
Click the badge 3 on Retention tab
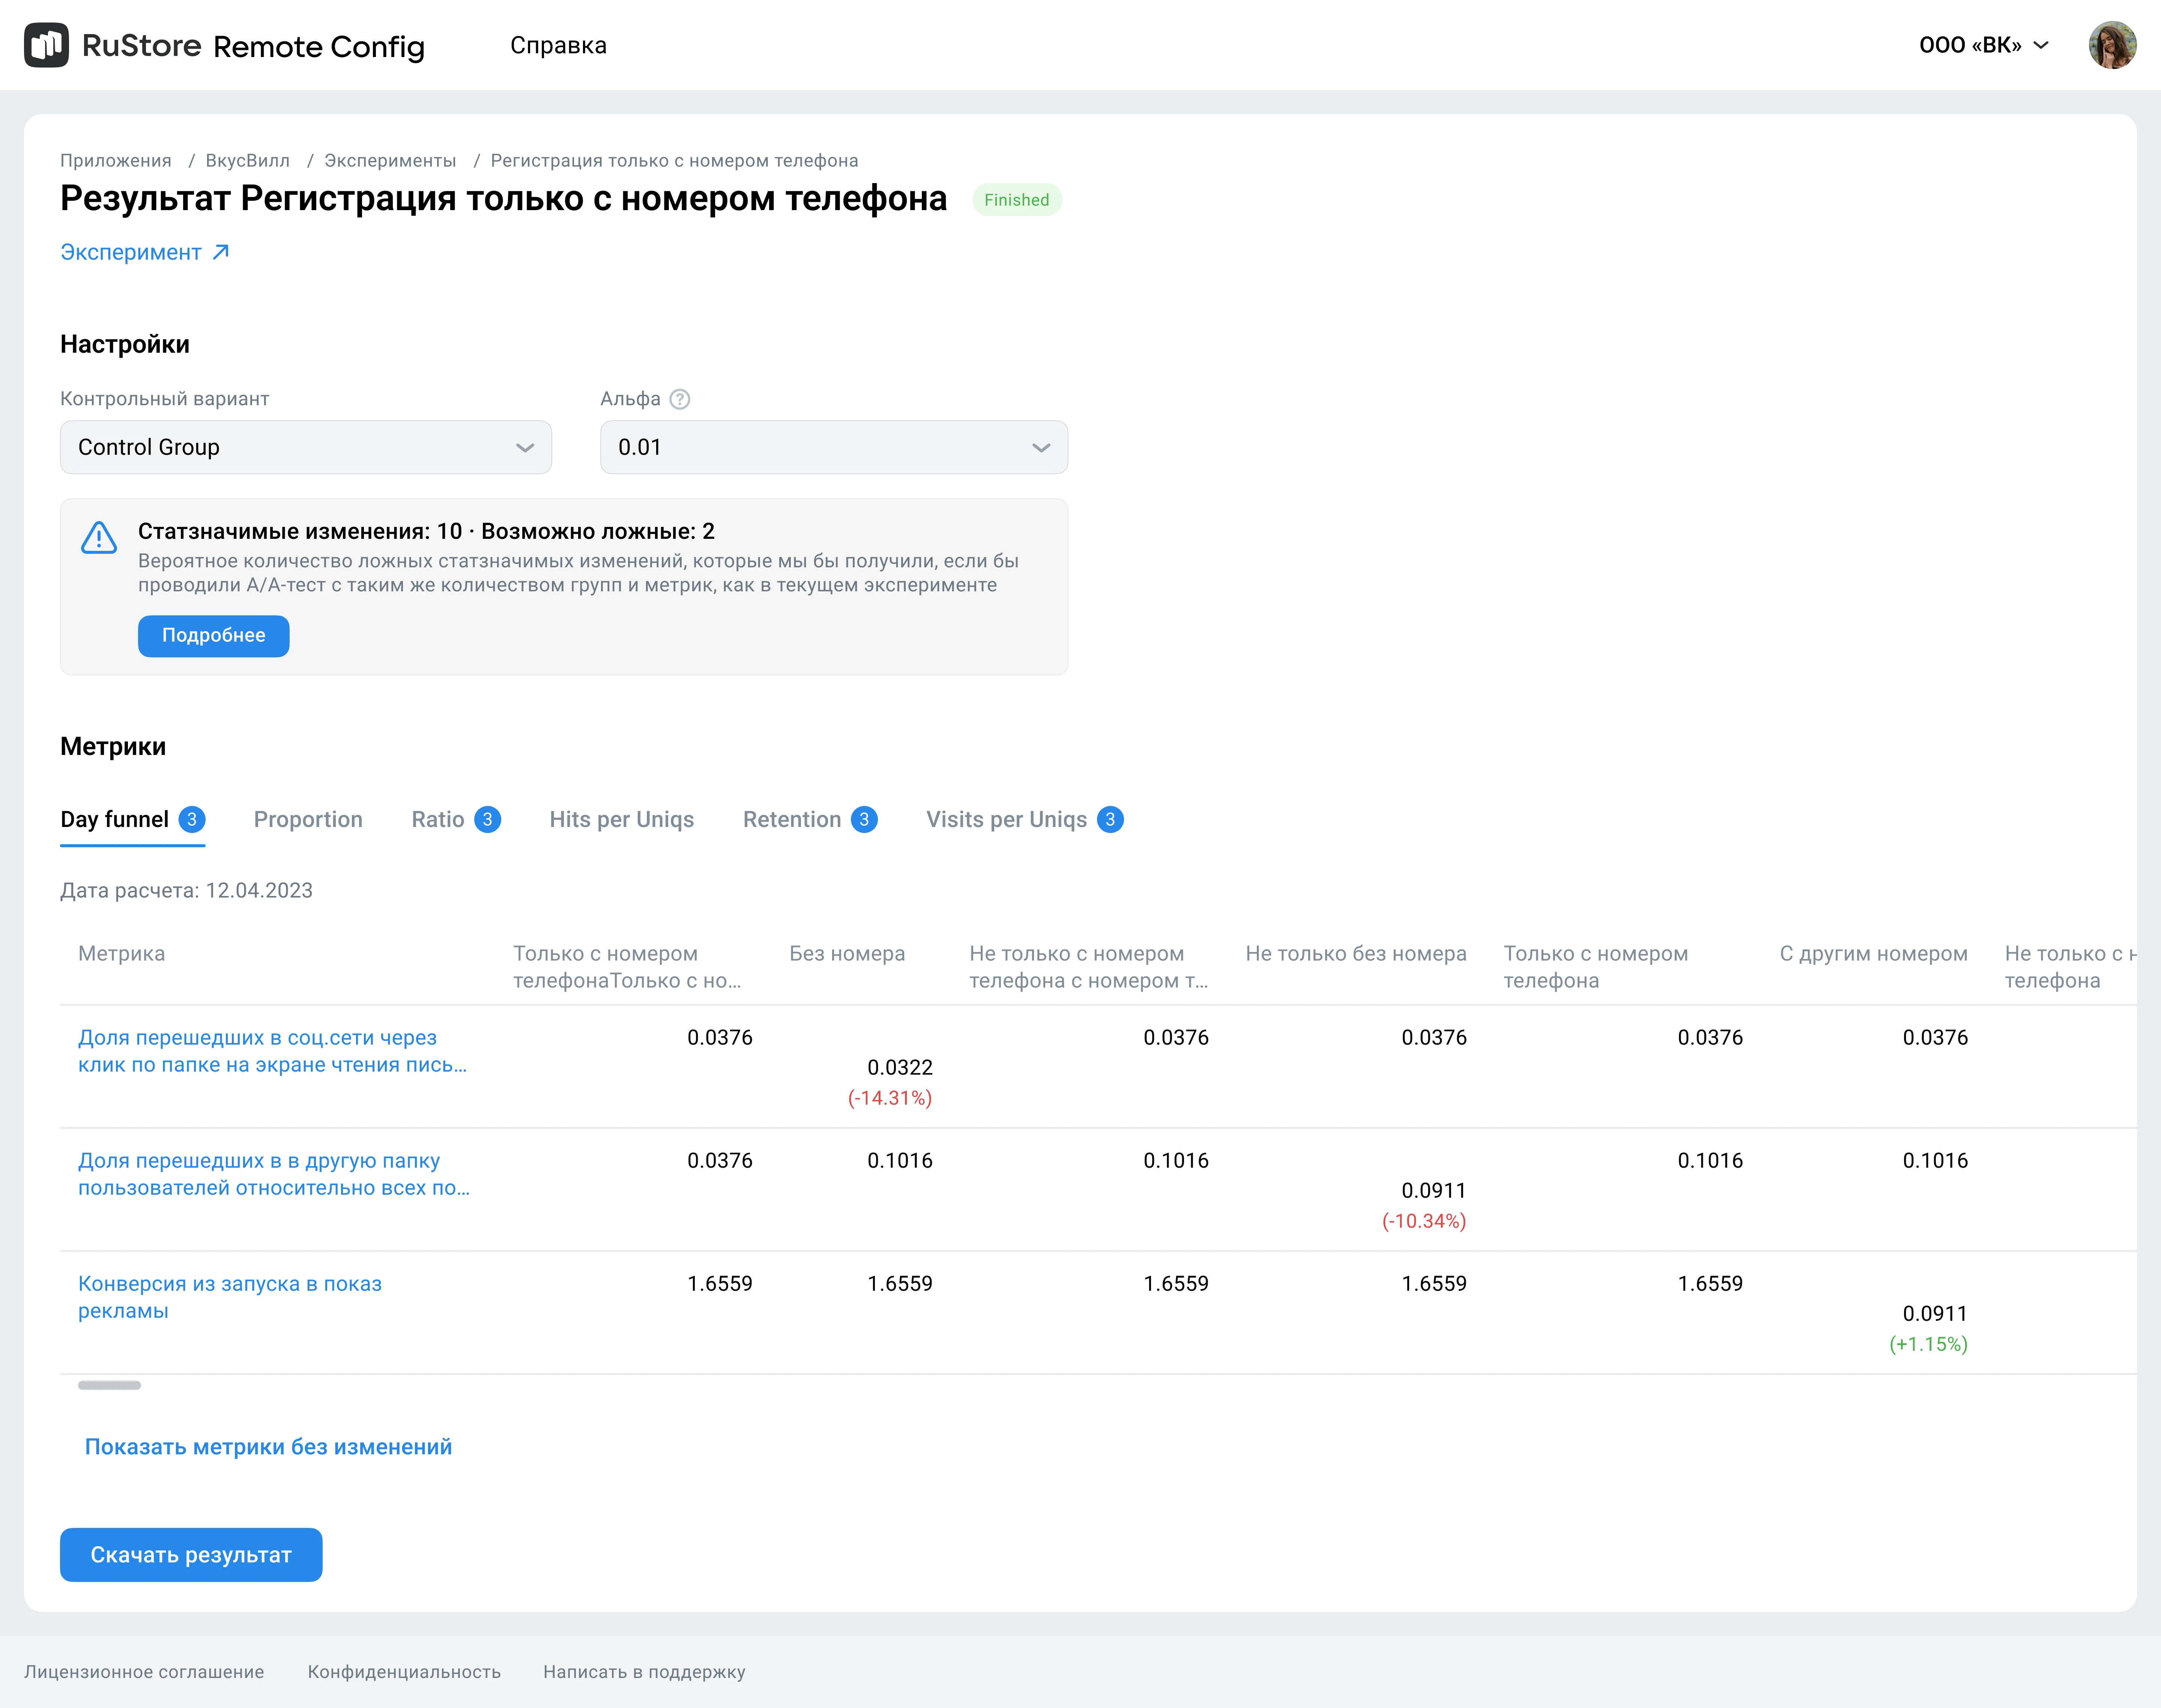tap(864, 820)
